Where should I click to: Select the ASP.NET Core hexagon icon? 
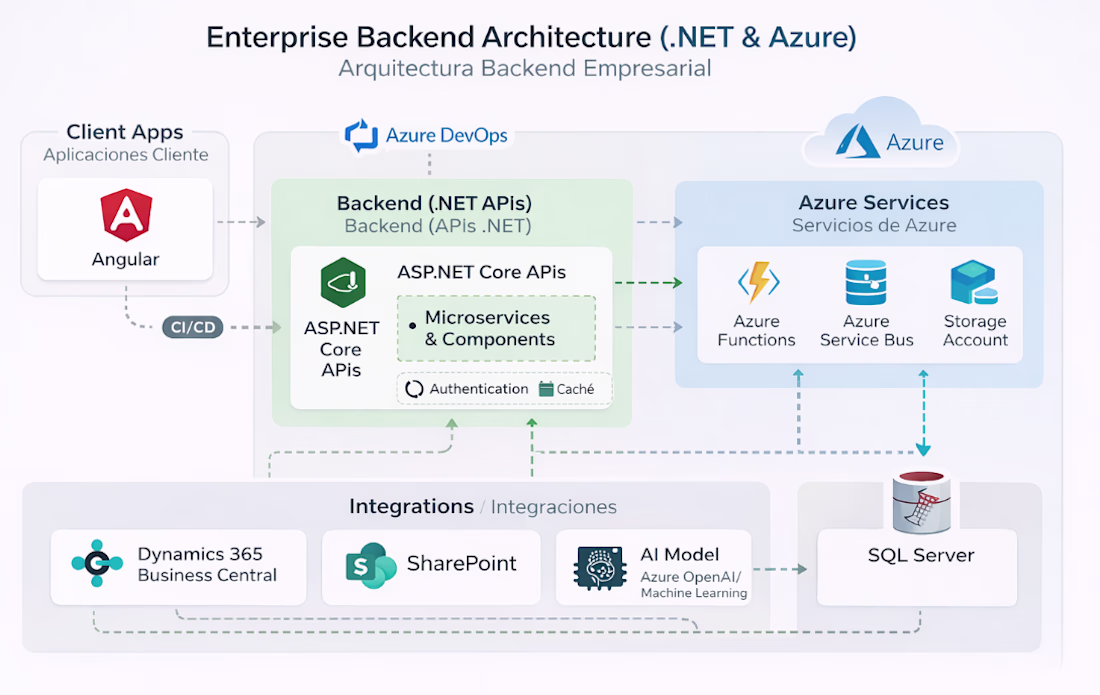343,283
